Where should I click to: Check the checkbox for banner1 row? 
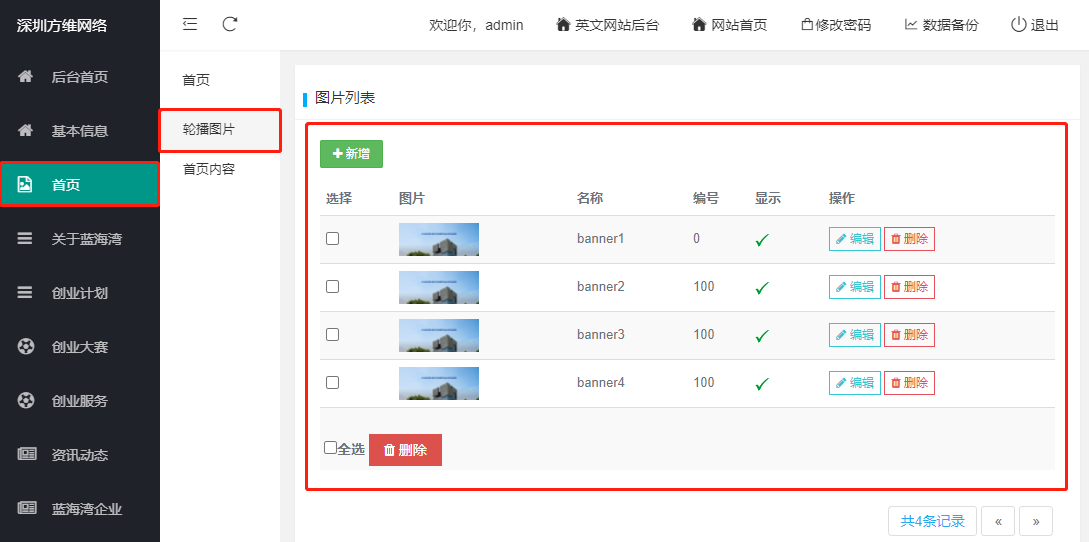point(333,239)
